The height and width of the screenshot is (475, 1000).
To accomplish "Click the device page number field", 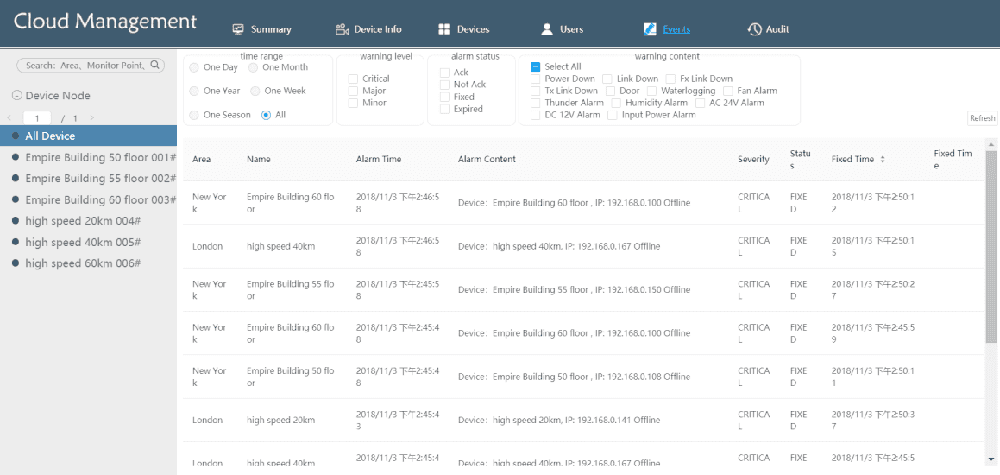I will 38,118.
